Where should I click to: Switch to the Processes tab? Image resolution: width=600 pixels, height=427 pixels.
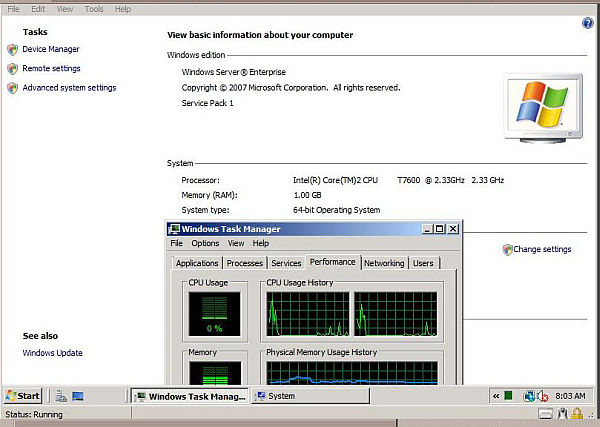[x=245, y=263]
